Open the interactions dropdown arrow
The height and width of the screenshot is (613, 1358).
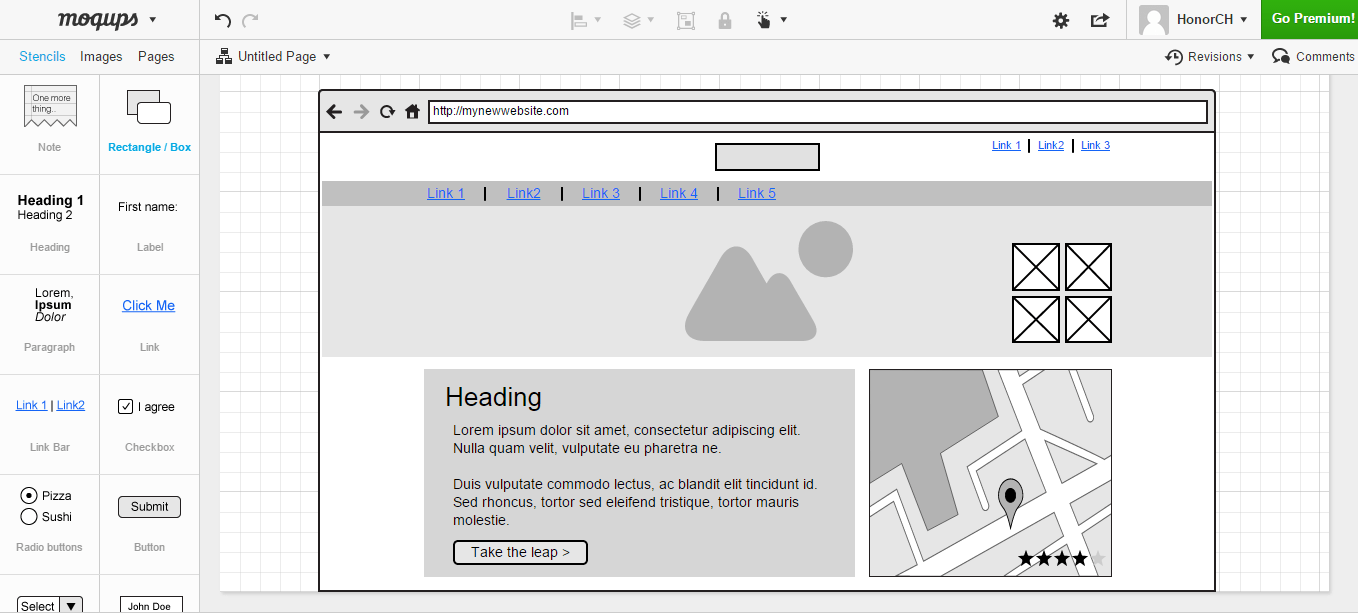point(784,20)
